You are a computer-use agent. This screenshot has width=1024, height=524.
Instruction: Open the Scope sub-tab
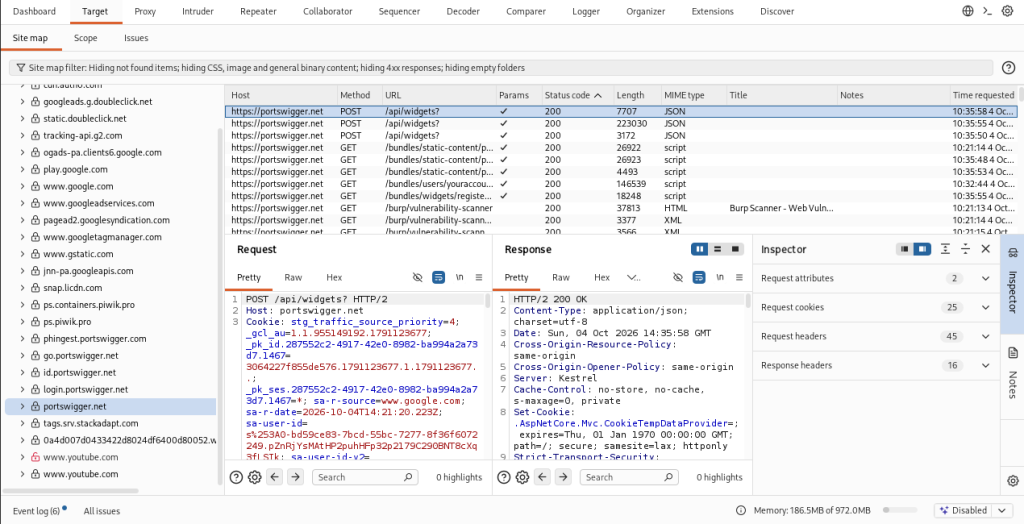click(86, 38)
